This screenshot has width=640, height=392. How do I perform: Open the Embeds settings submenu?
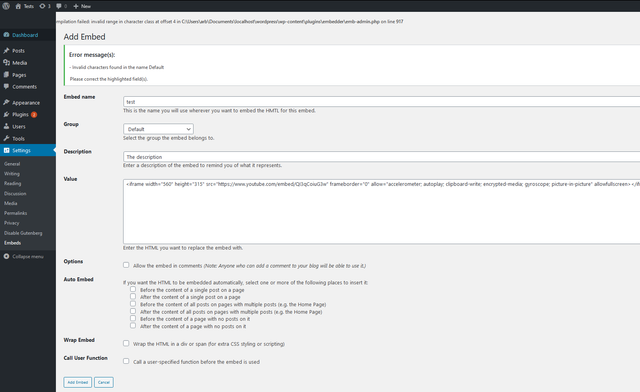(13, 243)
